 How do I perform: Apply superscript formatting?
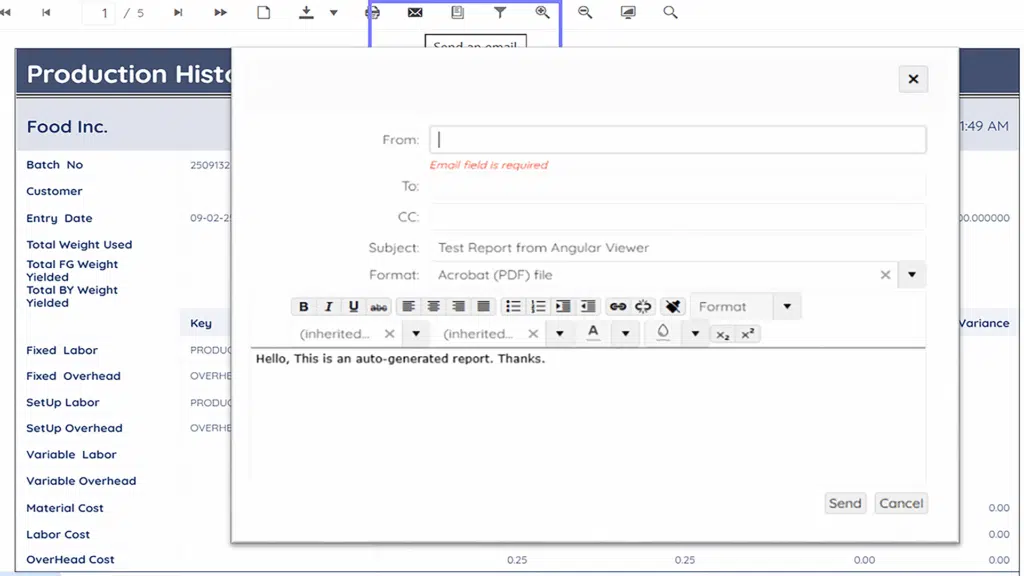coord(748,334)
